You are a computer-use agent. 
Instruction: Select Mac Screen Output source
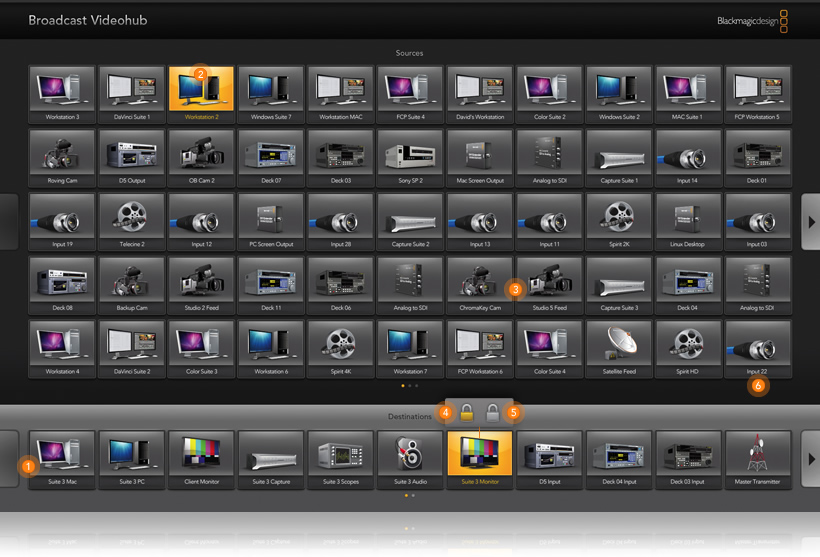pyautogui.click(x=480, y=158)
